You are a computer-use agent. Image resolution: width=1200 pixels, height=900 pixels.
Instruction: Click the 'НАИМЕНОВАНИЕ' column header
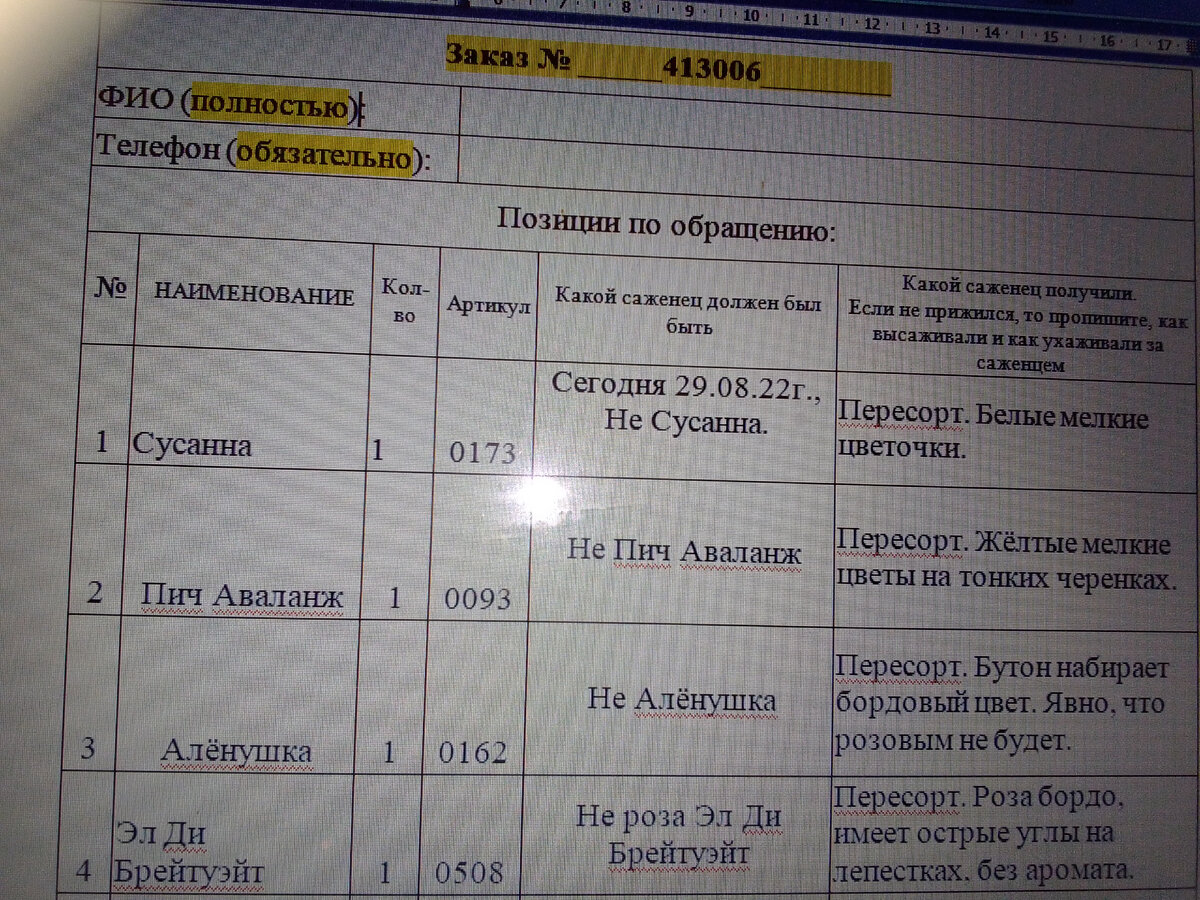tap(253, 295)
